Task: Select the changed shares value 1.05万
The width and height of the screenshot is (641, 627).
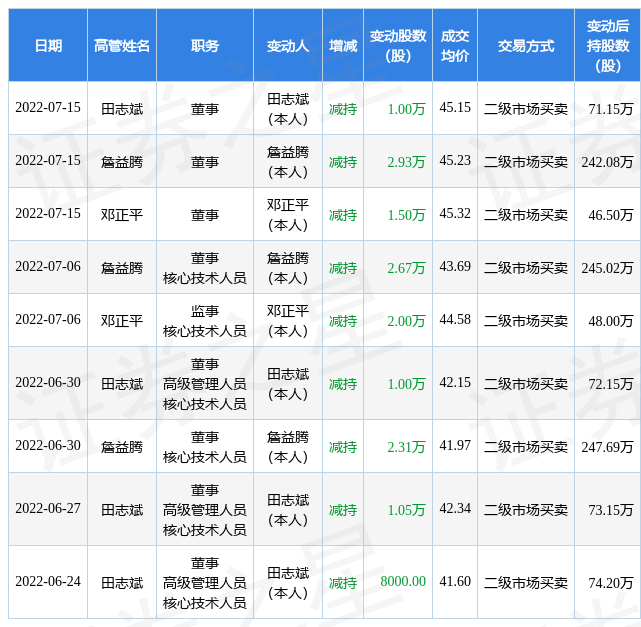Action: 406,510
